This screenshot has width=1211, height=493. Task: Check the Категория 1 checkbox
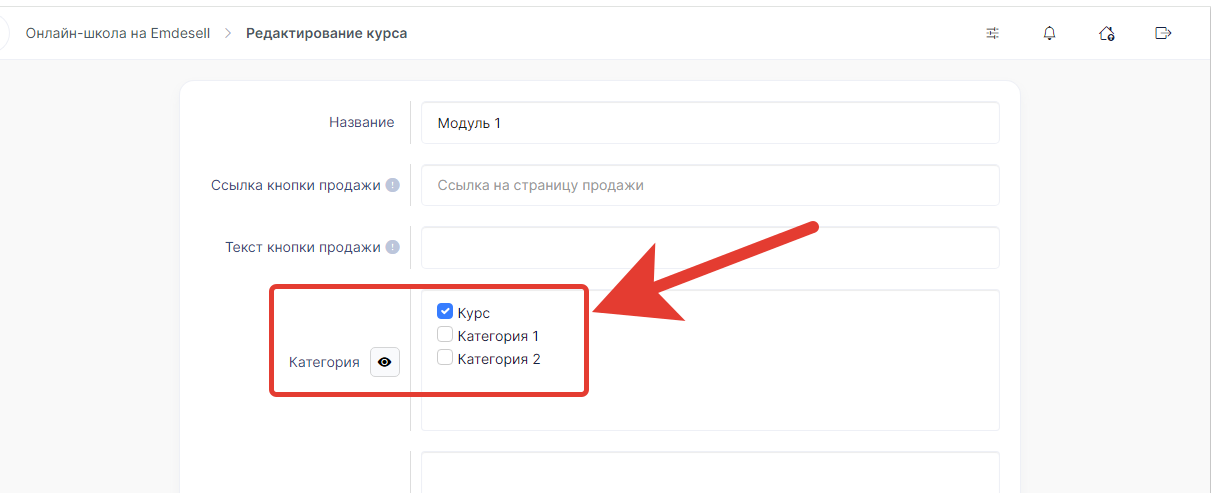pos(446,335)
